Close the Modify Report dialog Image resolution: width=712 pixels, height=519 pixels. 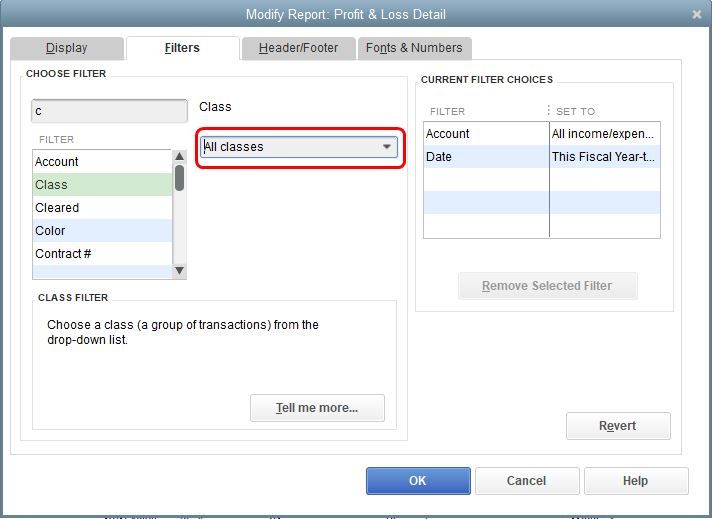[697, 15]
